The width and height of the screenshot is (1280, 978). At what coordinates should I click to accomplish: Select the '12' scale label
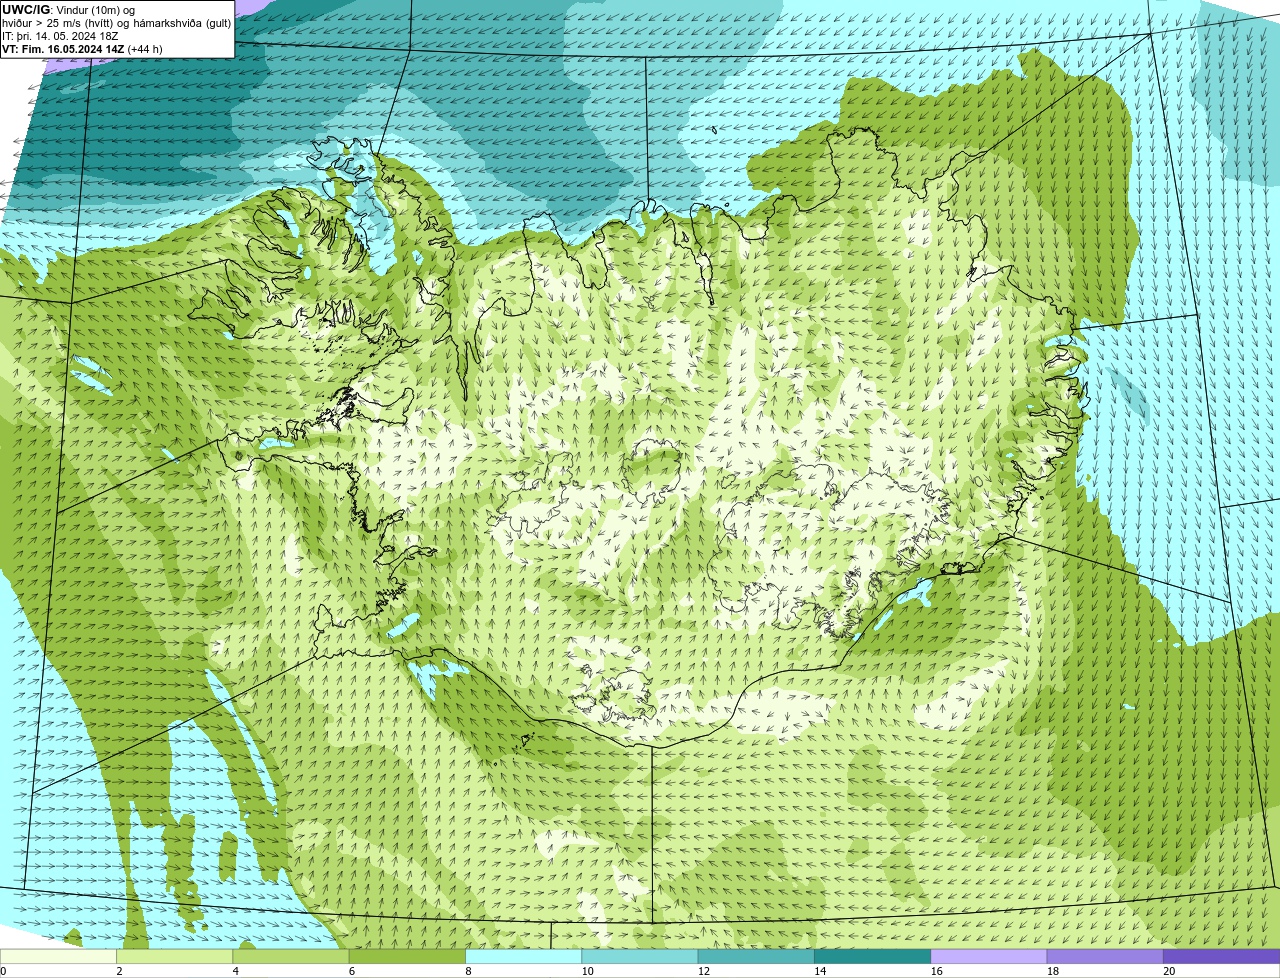click(x=703, y=971)
